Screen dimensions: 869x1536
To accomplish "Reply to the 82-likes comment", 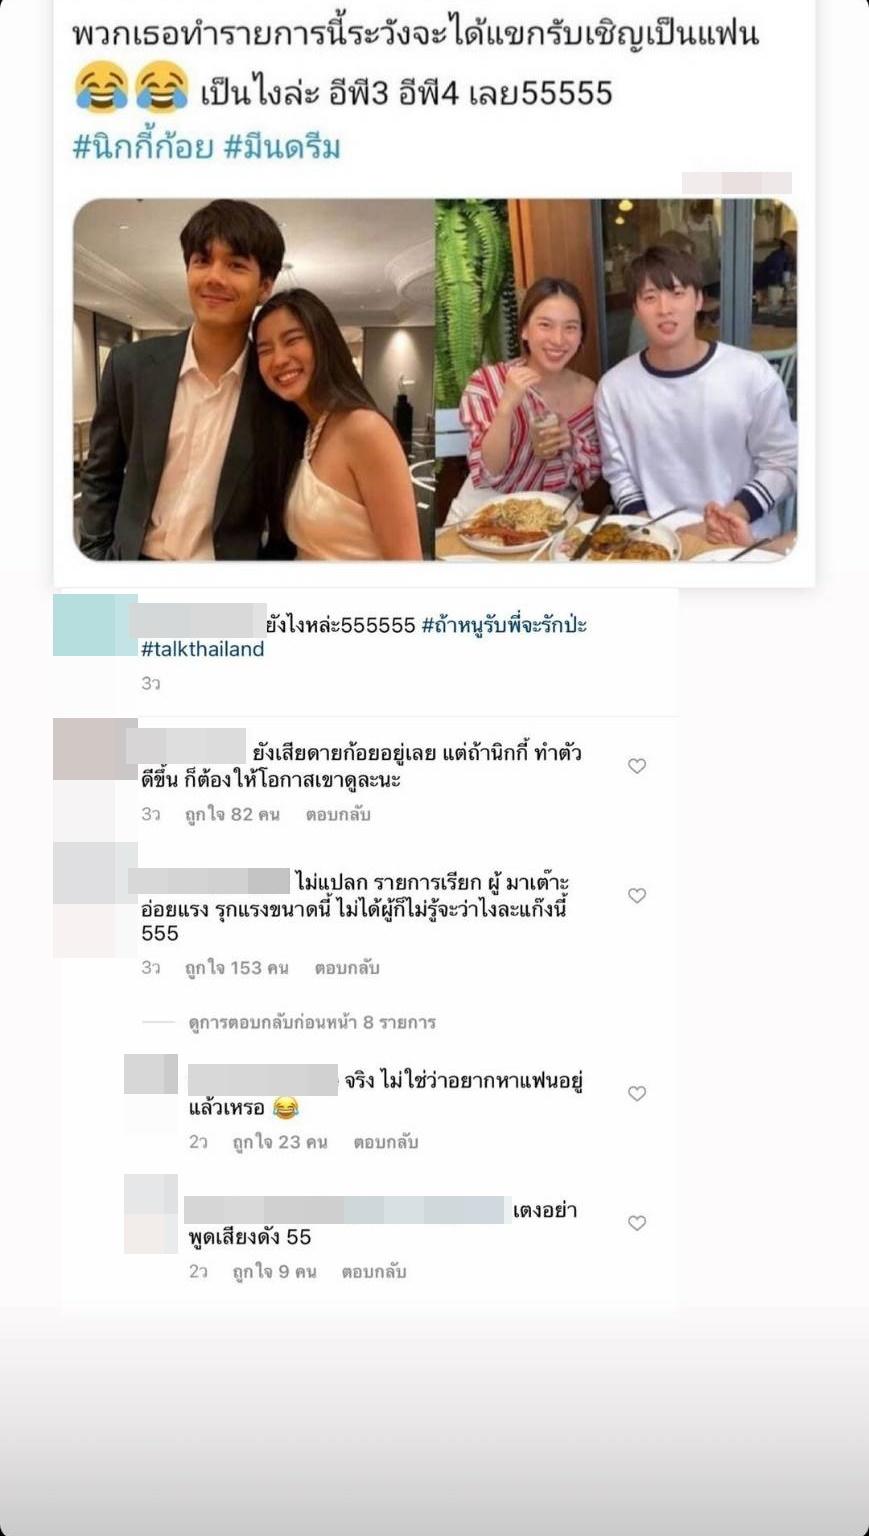I will pyautogui.click(x=338, y=815).
